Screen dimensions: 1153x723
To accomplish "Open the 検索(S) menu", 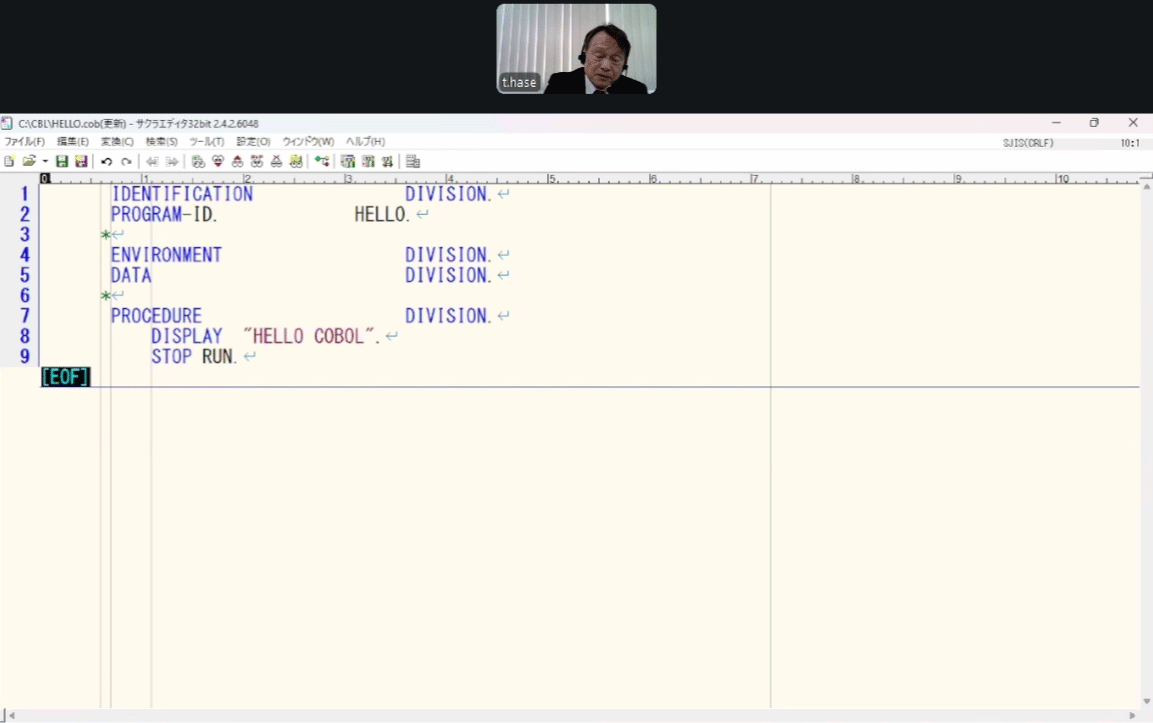I will pyautogui.click(x=161, y=142).
